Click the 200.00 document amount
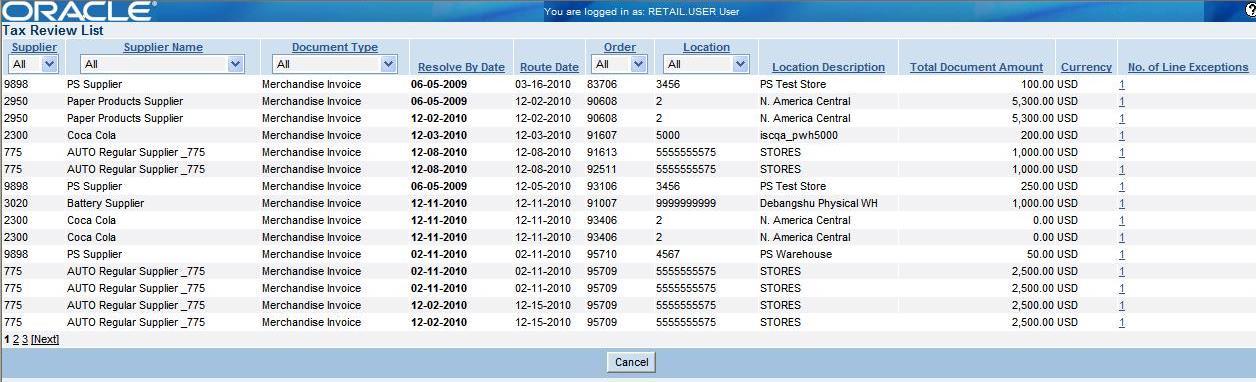The height and width of the screenshot is (382, 1256). (1037, 135)
